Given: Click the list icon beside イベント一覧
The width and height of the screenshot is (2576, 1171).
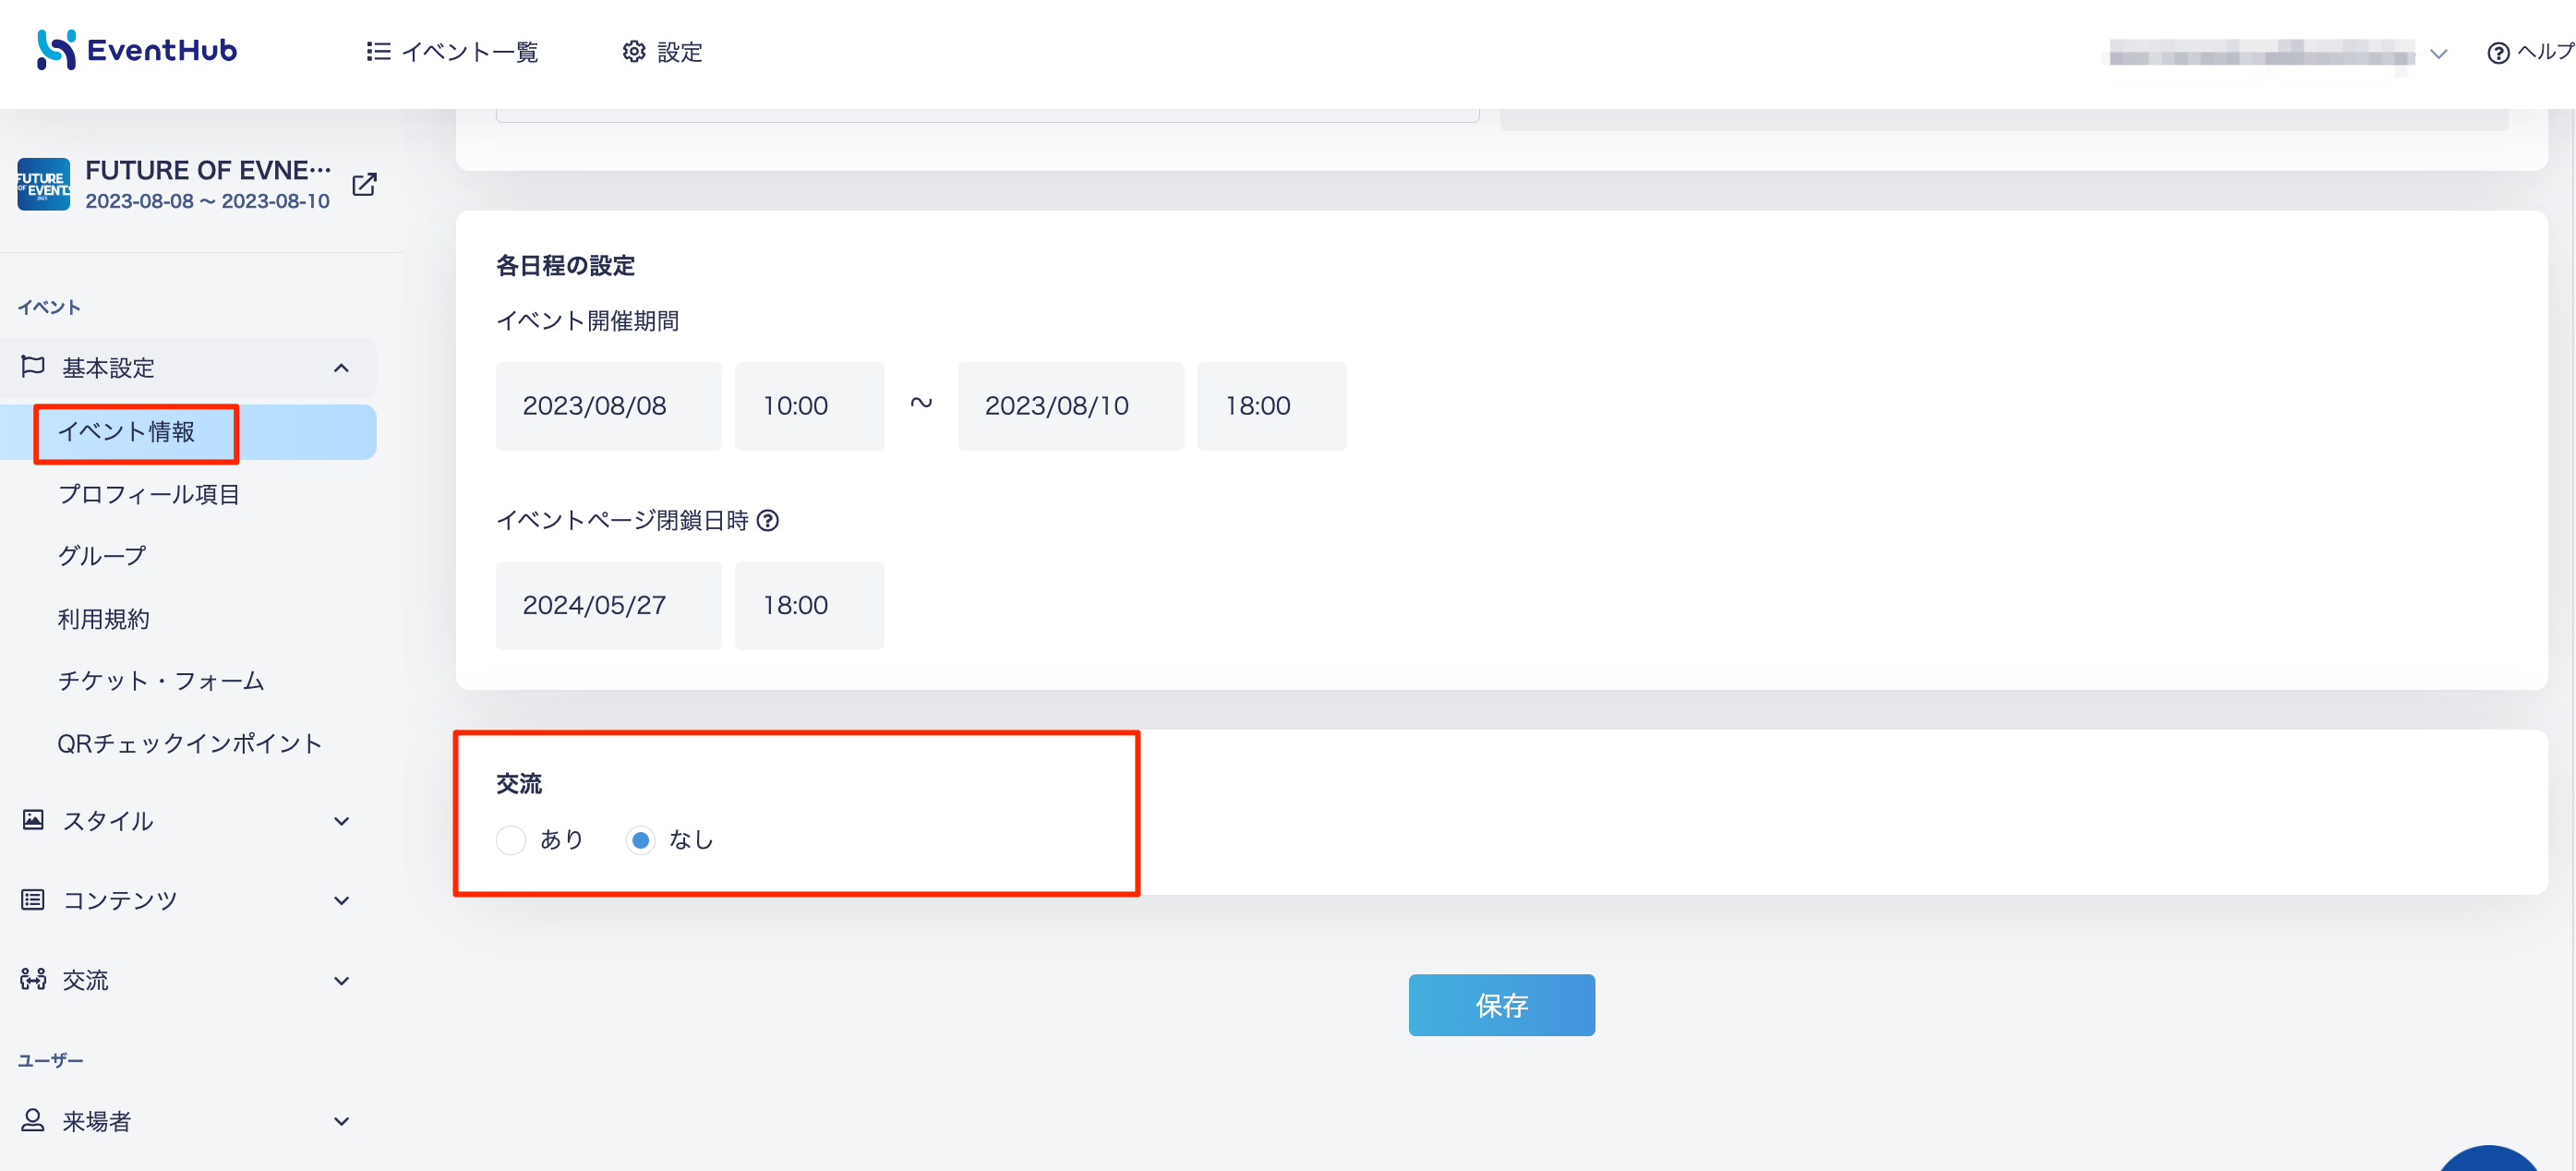Looking at the screenshot, I should coord(378,52).
